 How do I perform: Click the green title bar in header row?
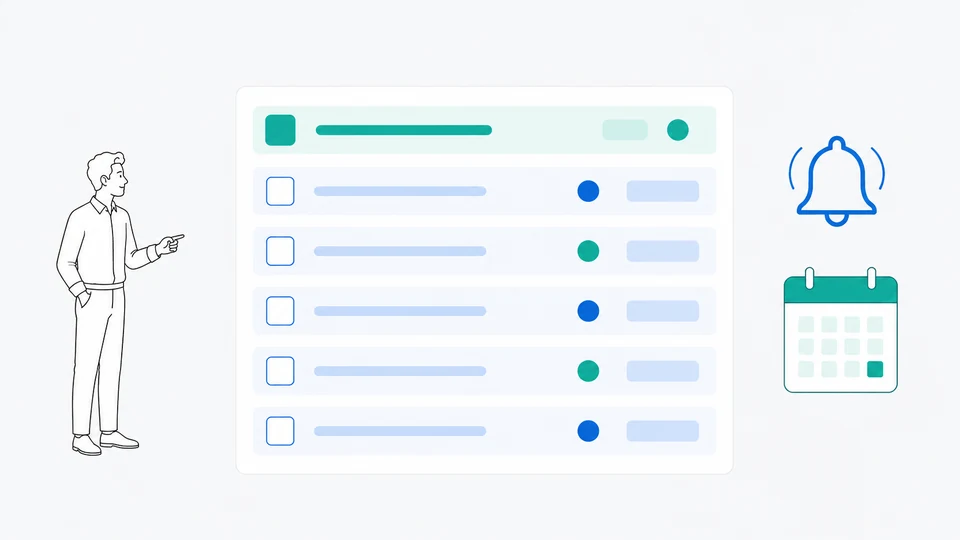[404, 130]
